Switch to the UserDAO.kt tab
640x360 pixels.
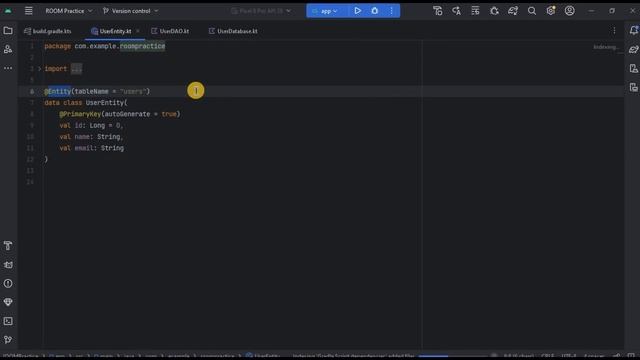tap(170, 31)
